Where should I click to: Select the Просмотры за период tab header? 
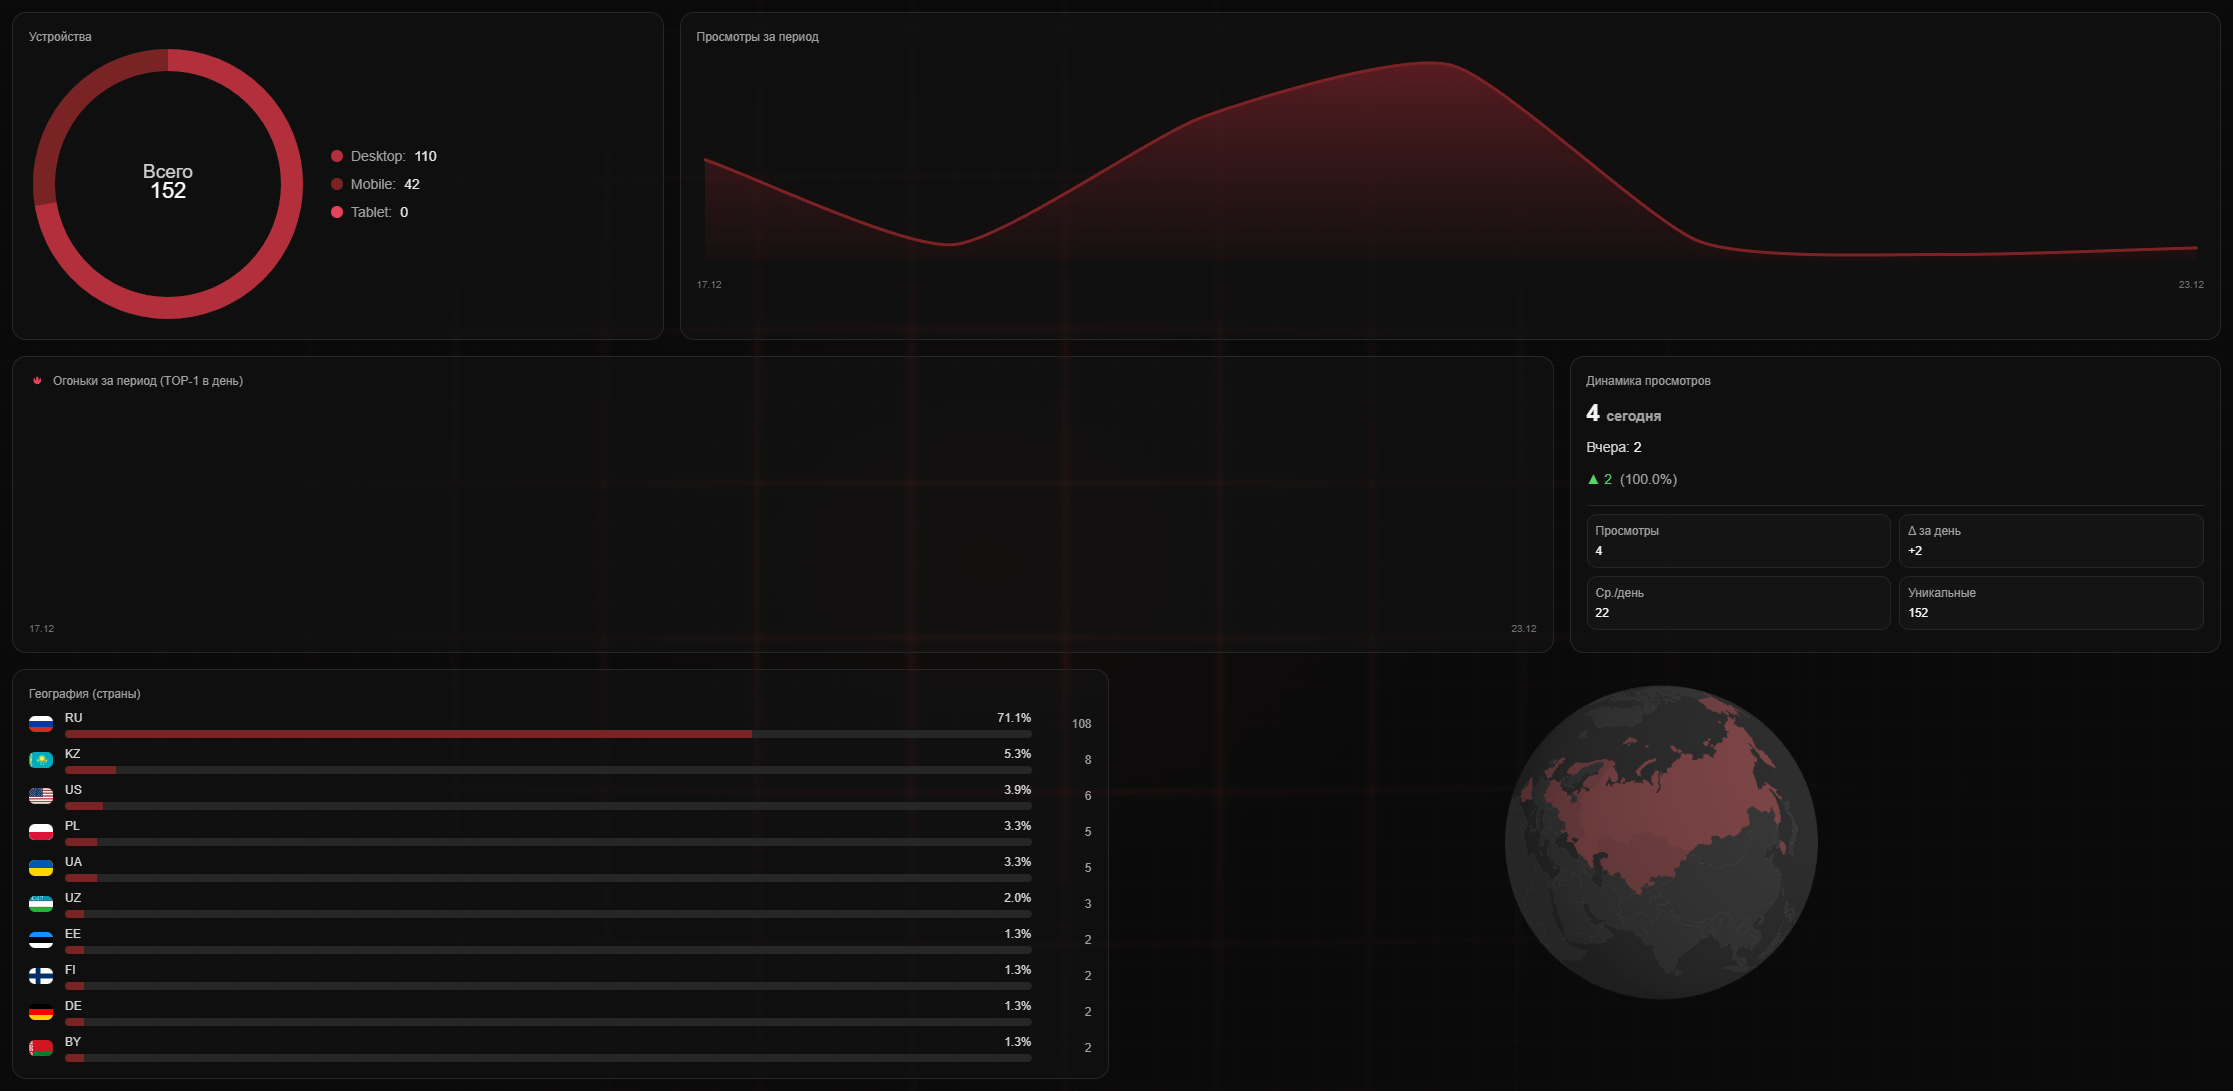(756, 36)
